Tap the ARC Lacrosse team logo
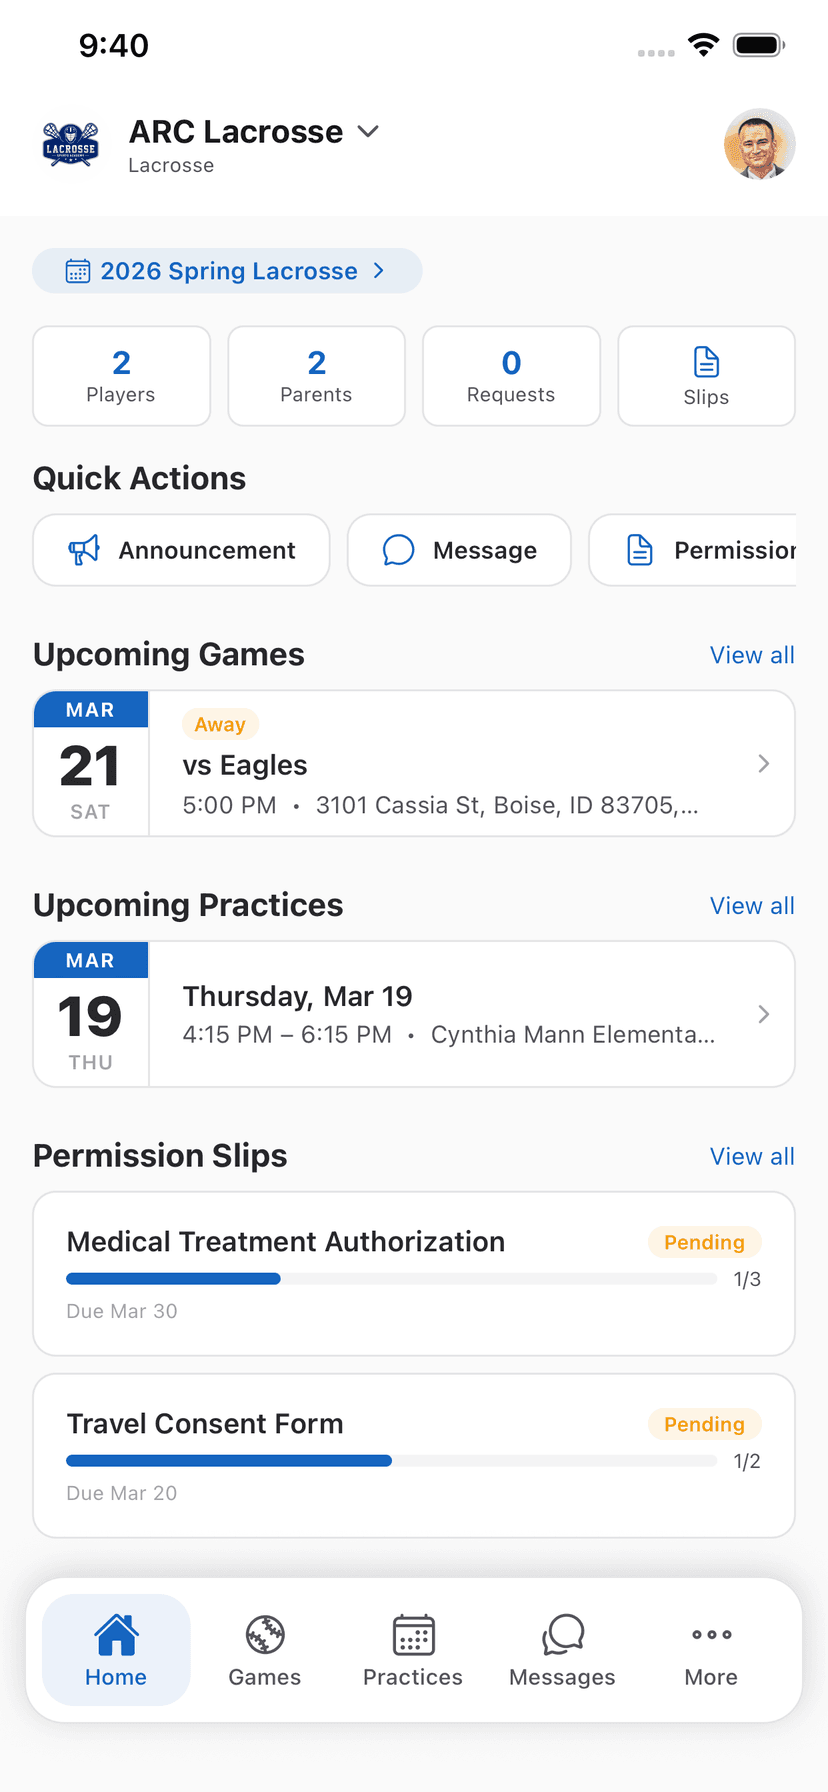 (71, 145)
